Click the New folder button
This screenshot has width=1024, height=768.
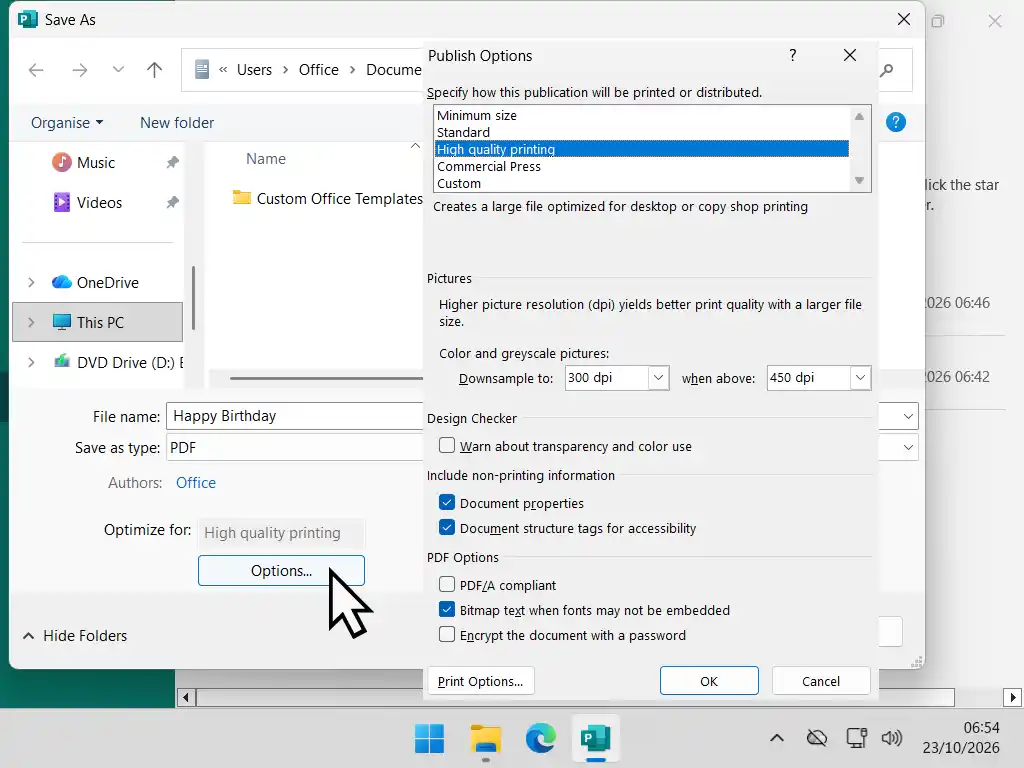(177, 123)
